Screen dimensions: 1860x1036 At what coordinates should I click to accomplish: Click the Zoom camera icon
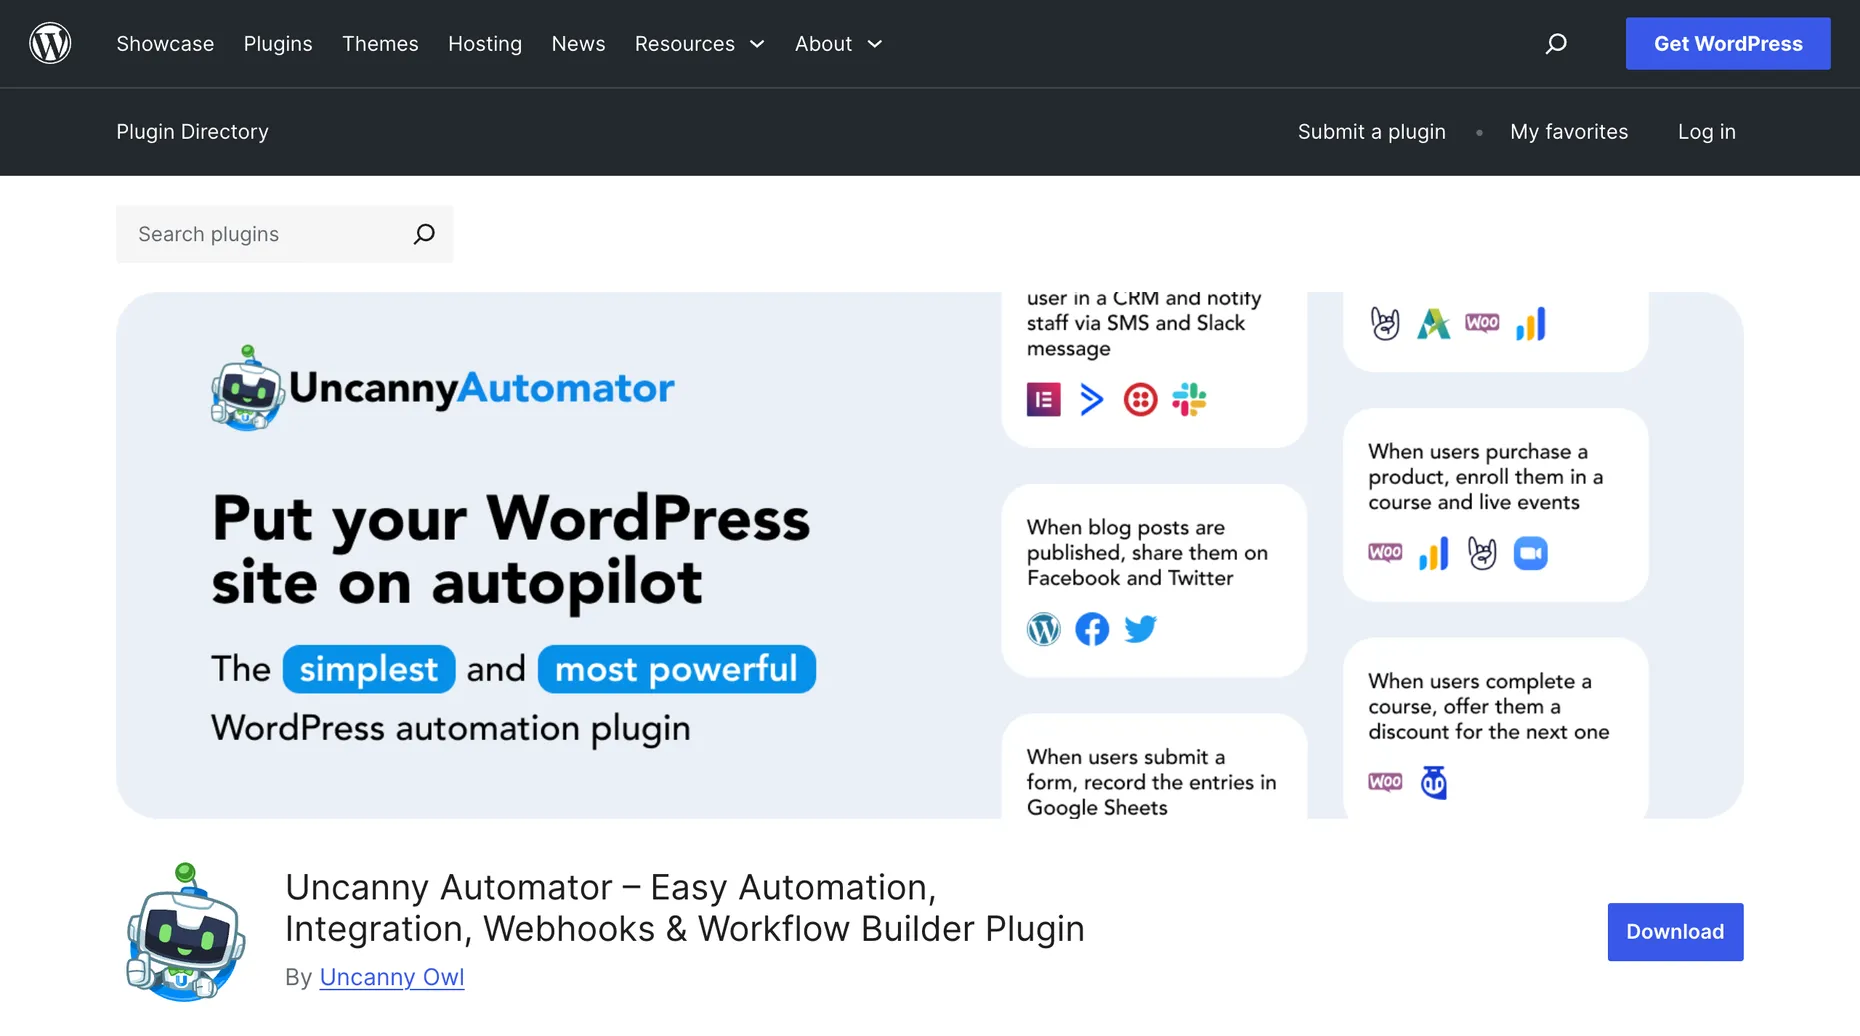pyautogui.click(x=1530, y=553)
